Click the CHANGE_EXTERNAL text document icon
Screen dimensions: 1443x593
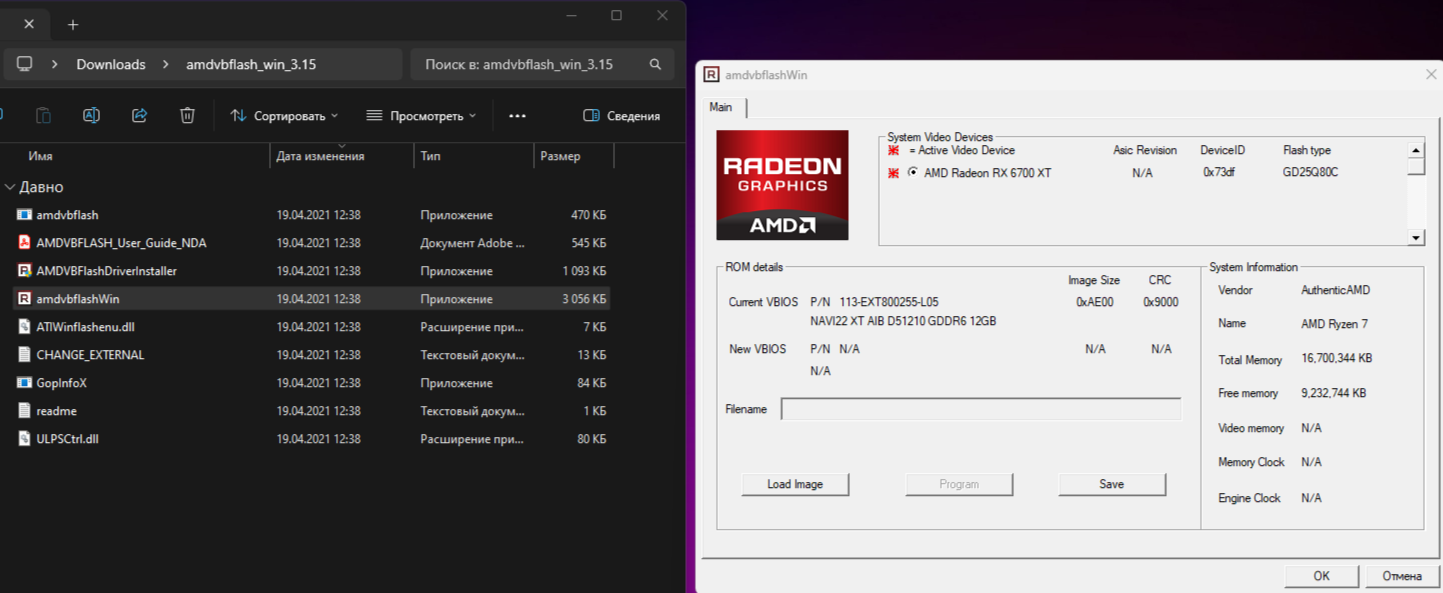click(x=25, y=355)
